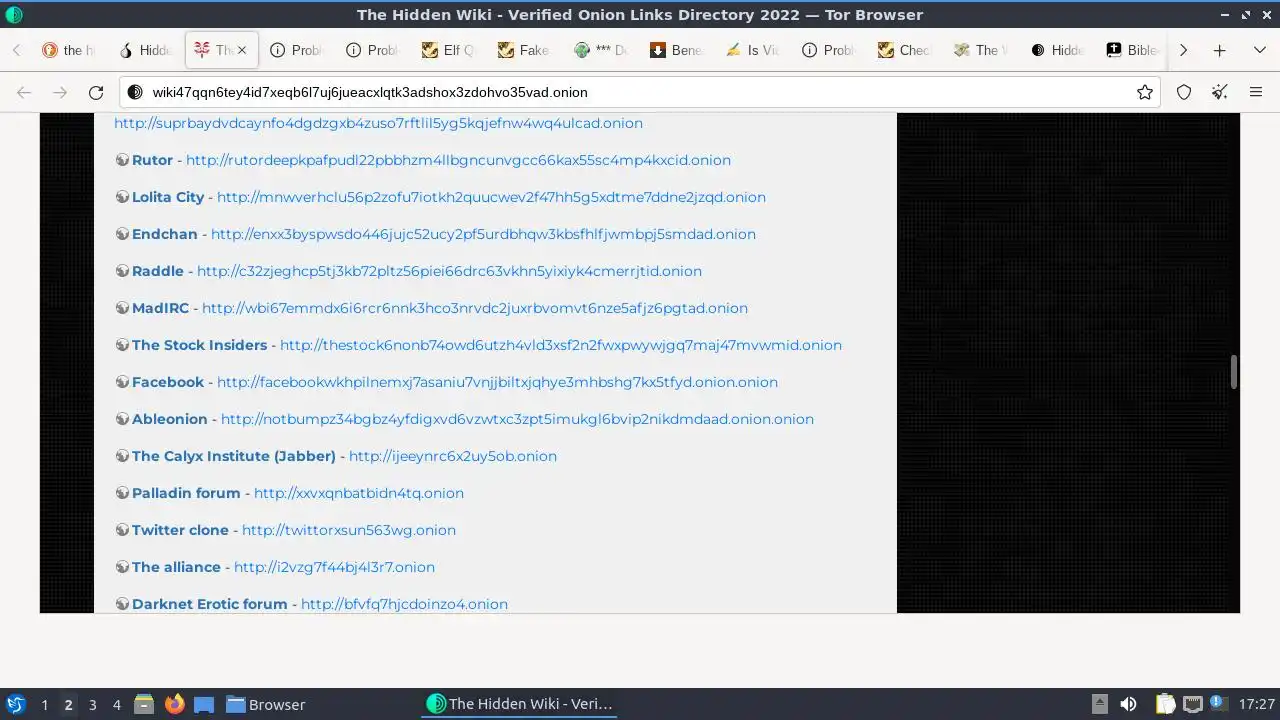Click the address bar URL field
Screen dimensions: 1280x720
640,92
